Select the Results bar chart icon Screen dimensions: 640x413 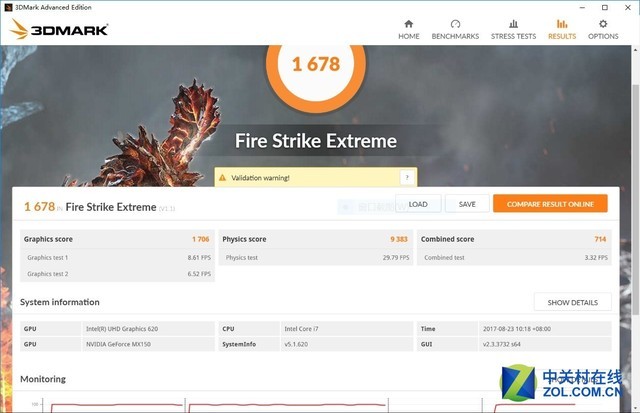tap(561, 24)
